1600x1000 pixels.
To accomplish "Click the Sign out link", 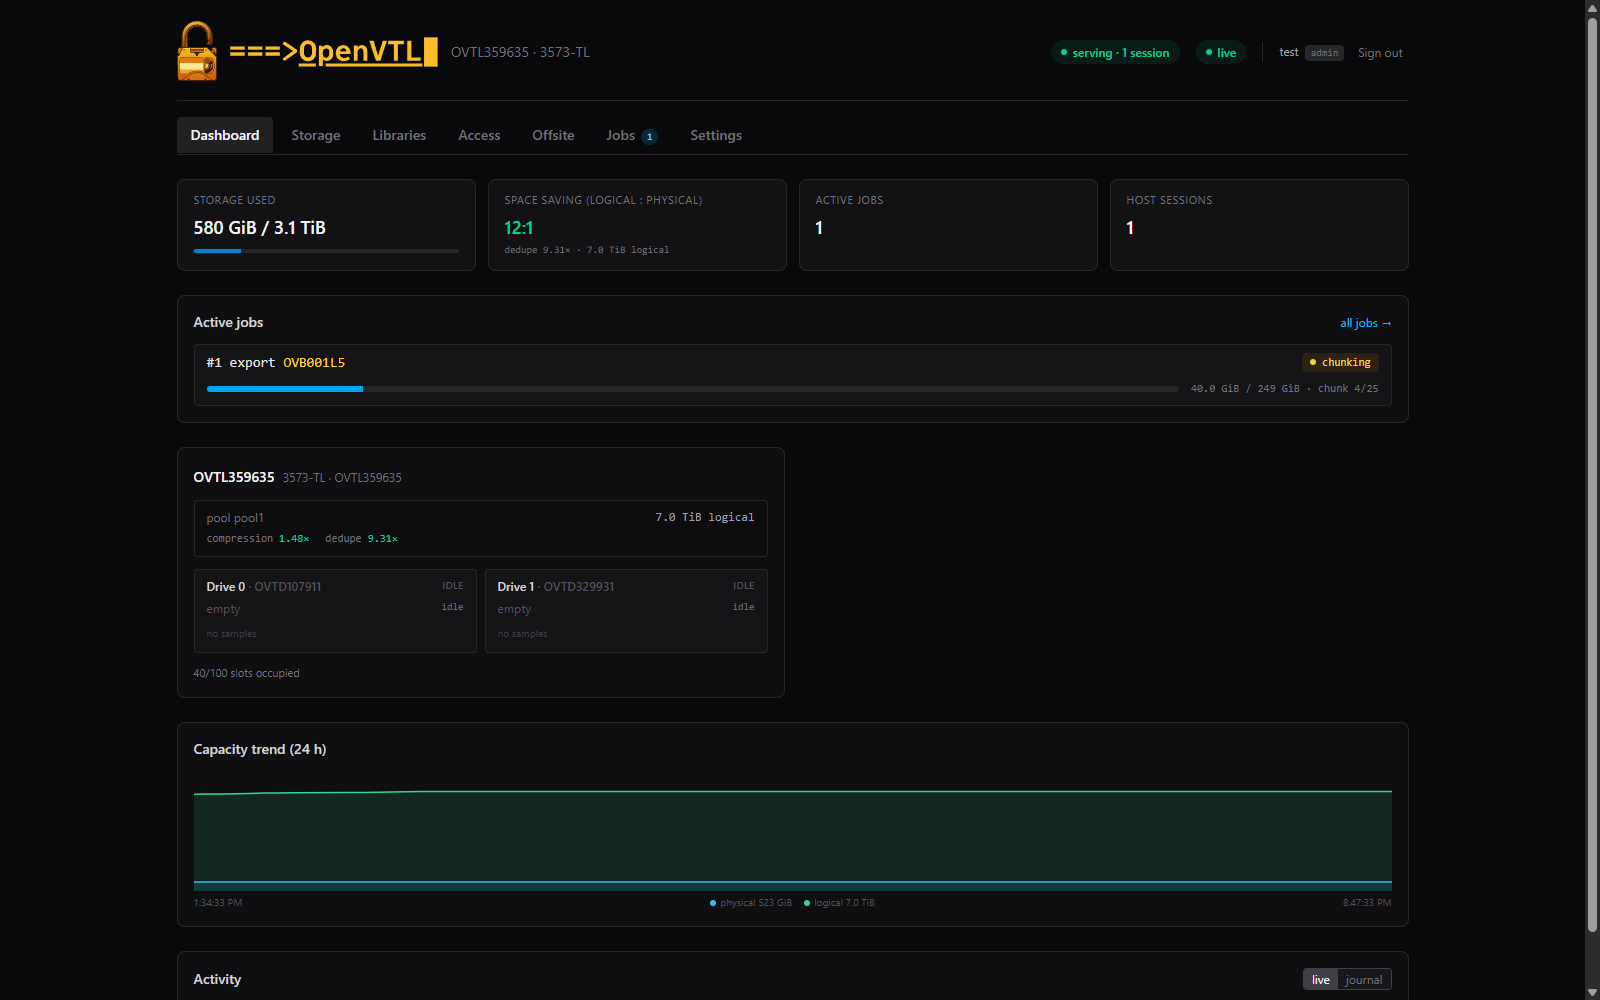I will (1380, 53).
